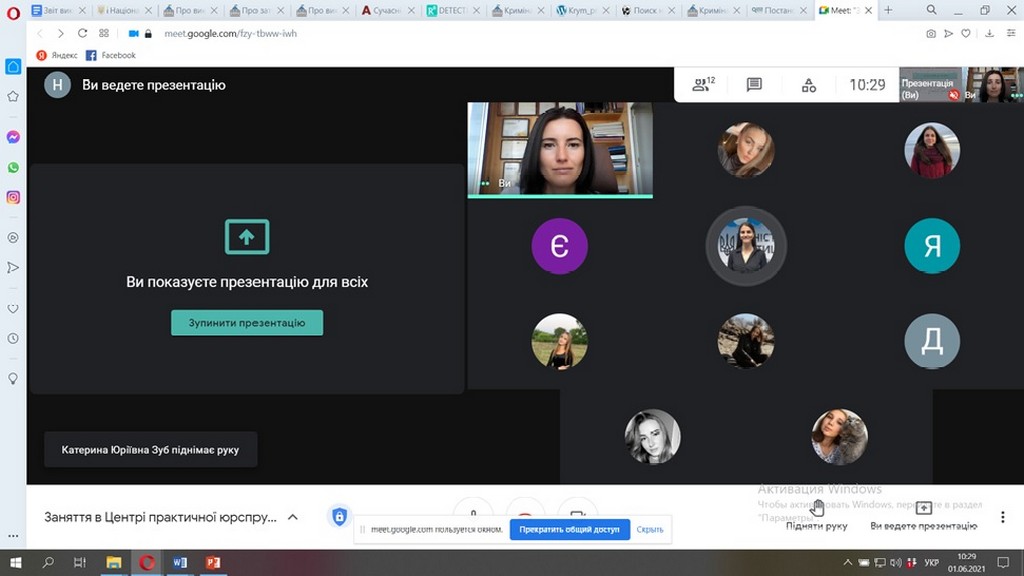Screen dimensions: 1024x576
Task: Open the activities shapes icon
Action: (x=809, y=85)
